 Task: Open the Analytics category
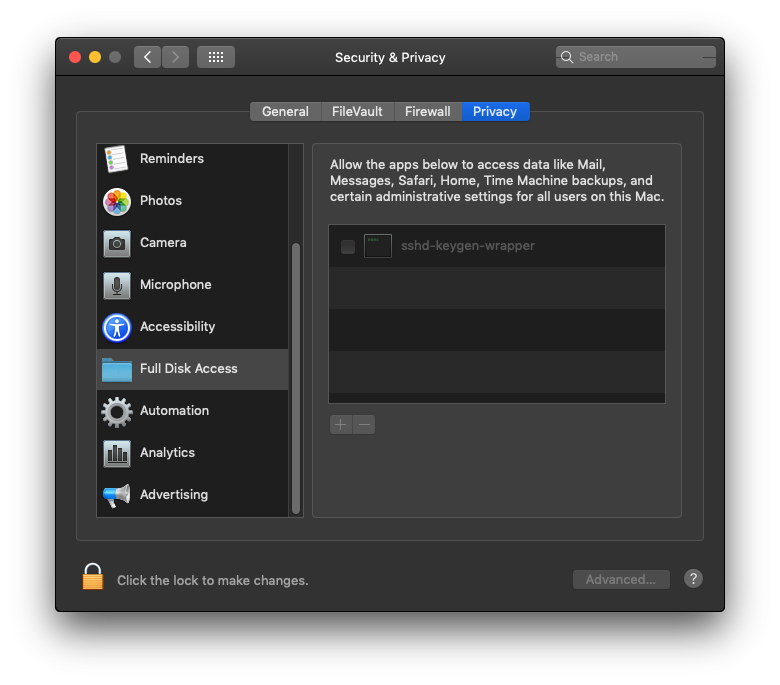pos(167,453)
